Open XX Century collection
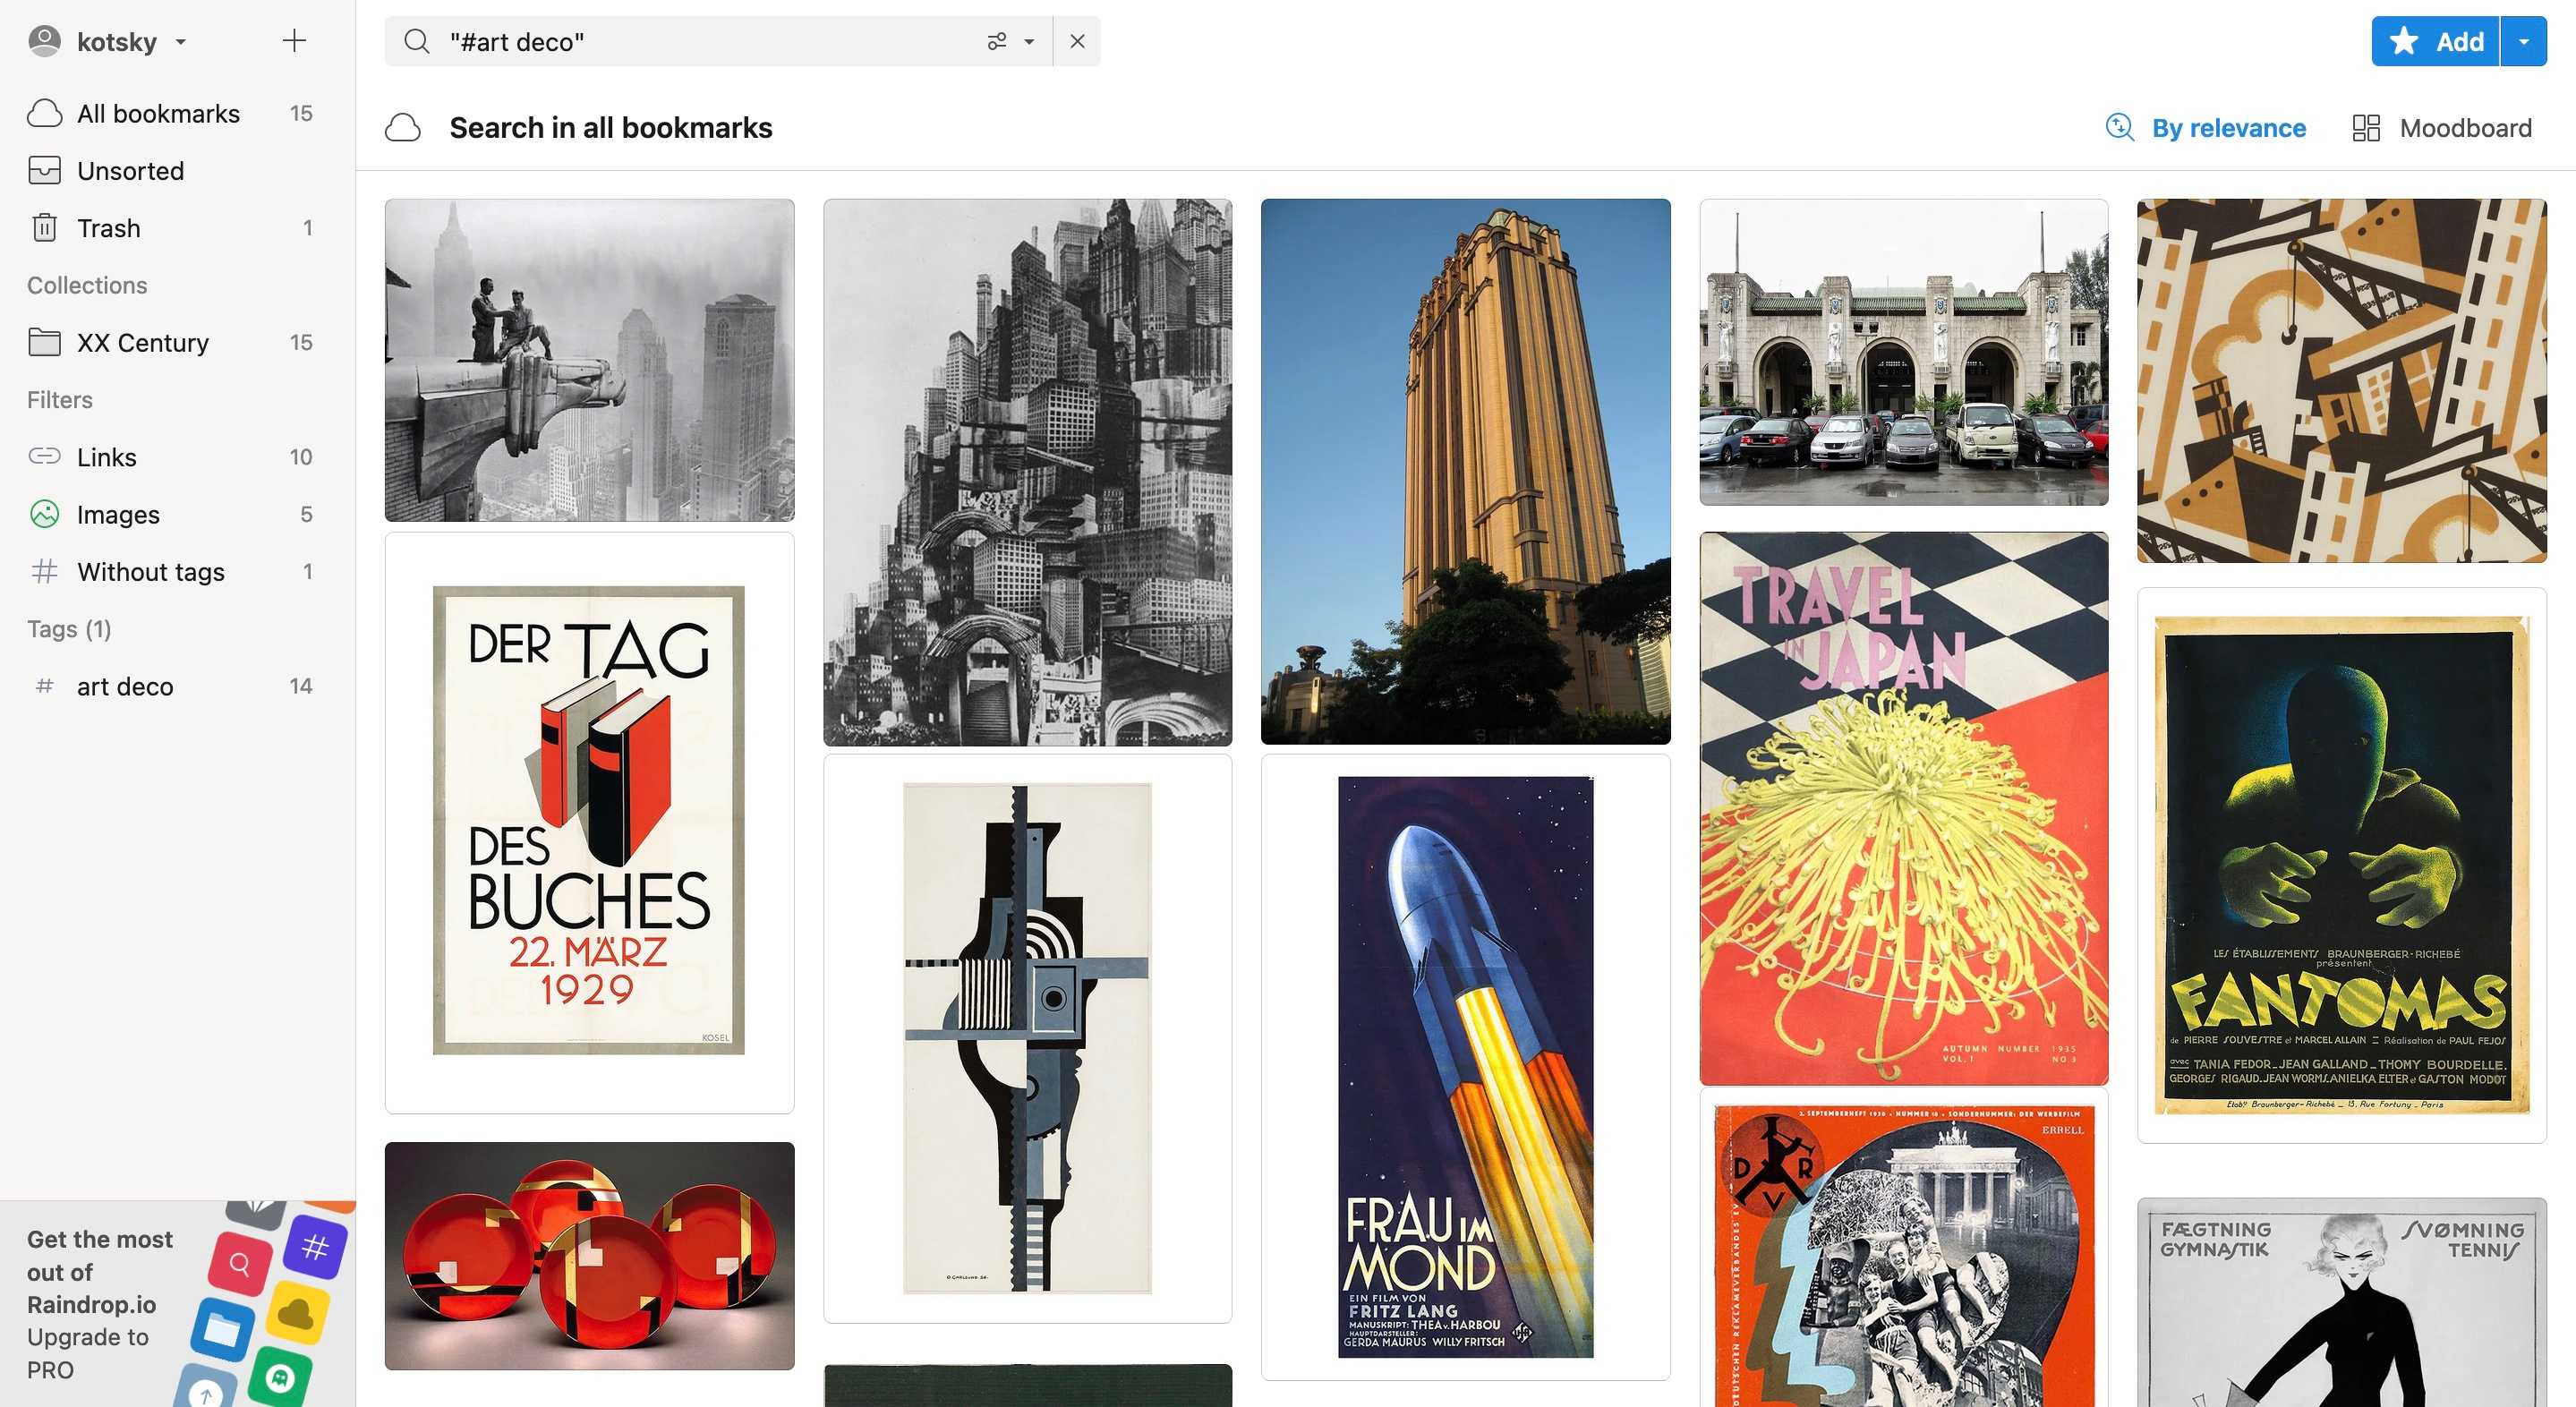The image size is (2576, 1407). click(142, 343)
